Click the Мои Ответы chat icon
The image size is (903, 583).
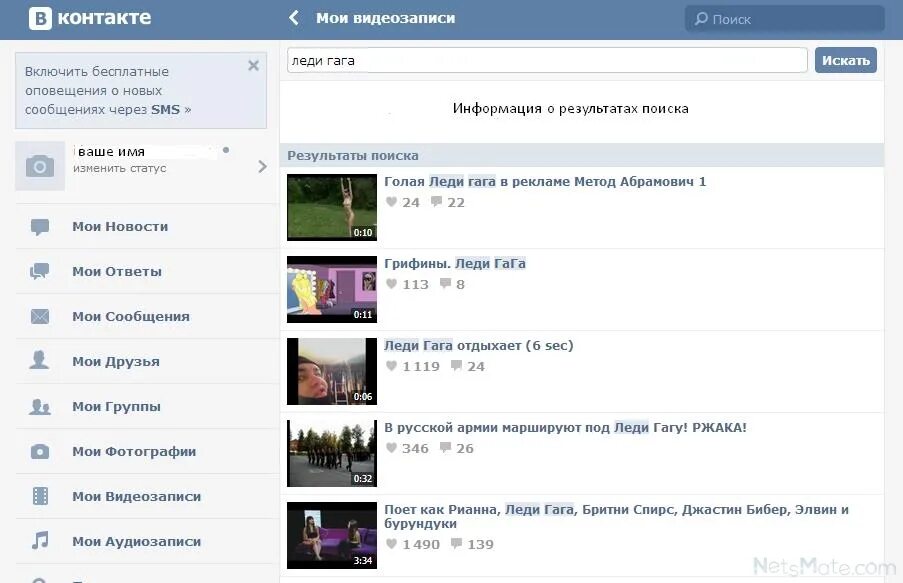pos(40,271)
